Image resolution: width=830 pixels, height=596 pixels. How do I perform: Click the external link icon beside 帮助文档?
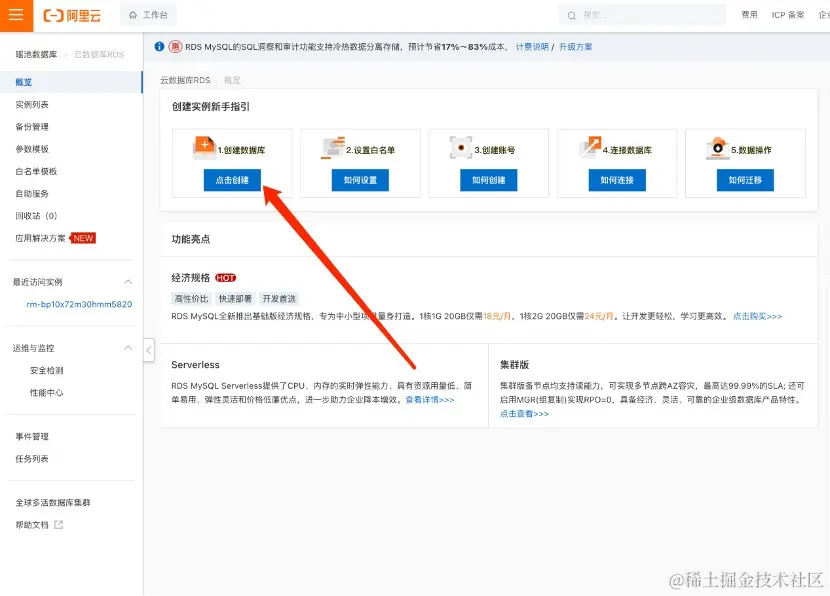[x=59, y=525]
